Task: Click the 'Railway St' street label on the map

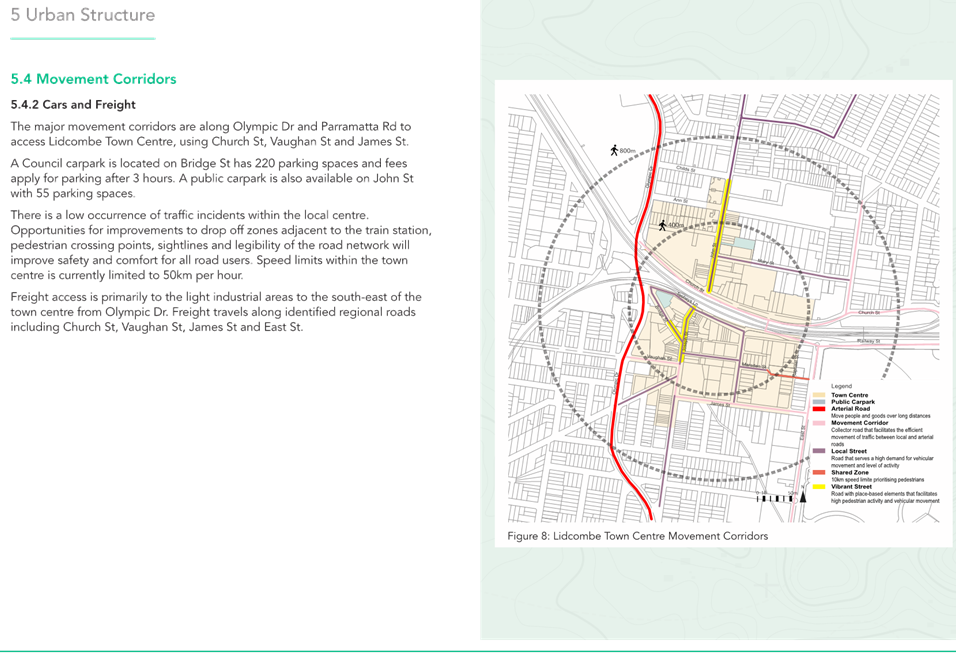Action: [869, 341]
